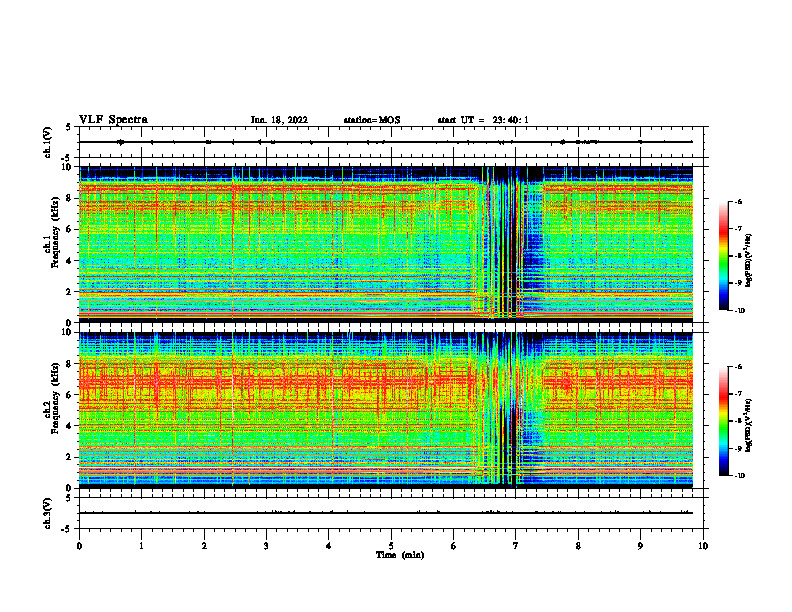
Task: Click time axis tick label "4"
Action: tap(329, 546)
